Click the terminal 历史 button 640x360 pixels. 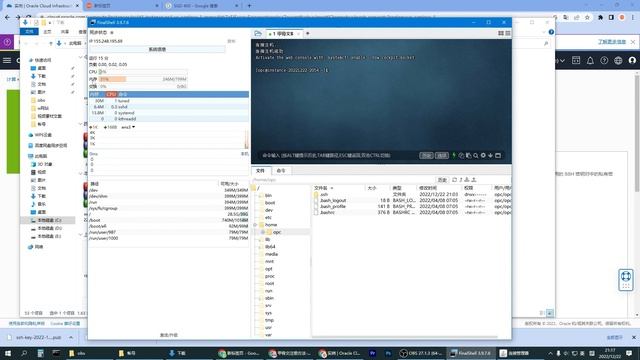click(x=426, y=156)
